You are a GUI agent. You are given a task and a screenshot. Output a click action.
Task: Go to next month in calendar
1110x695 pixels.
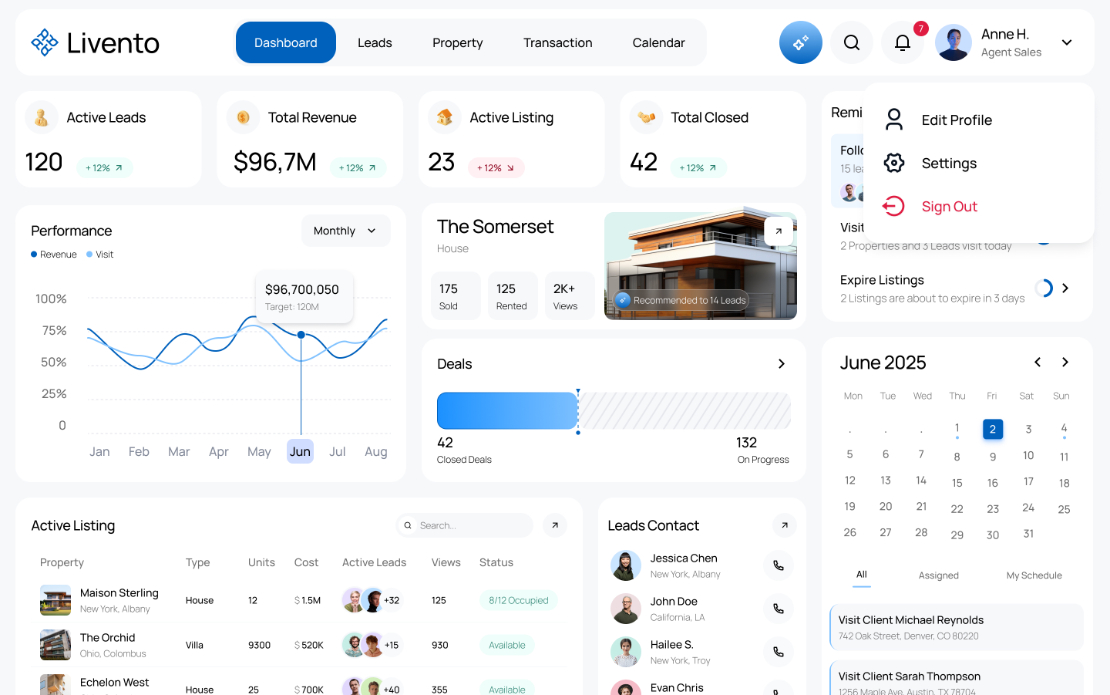[1065, 362]
